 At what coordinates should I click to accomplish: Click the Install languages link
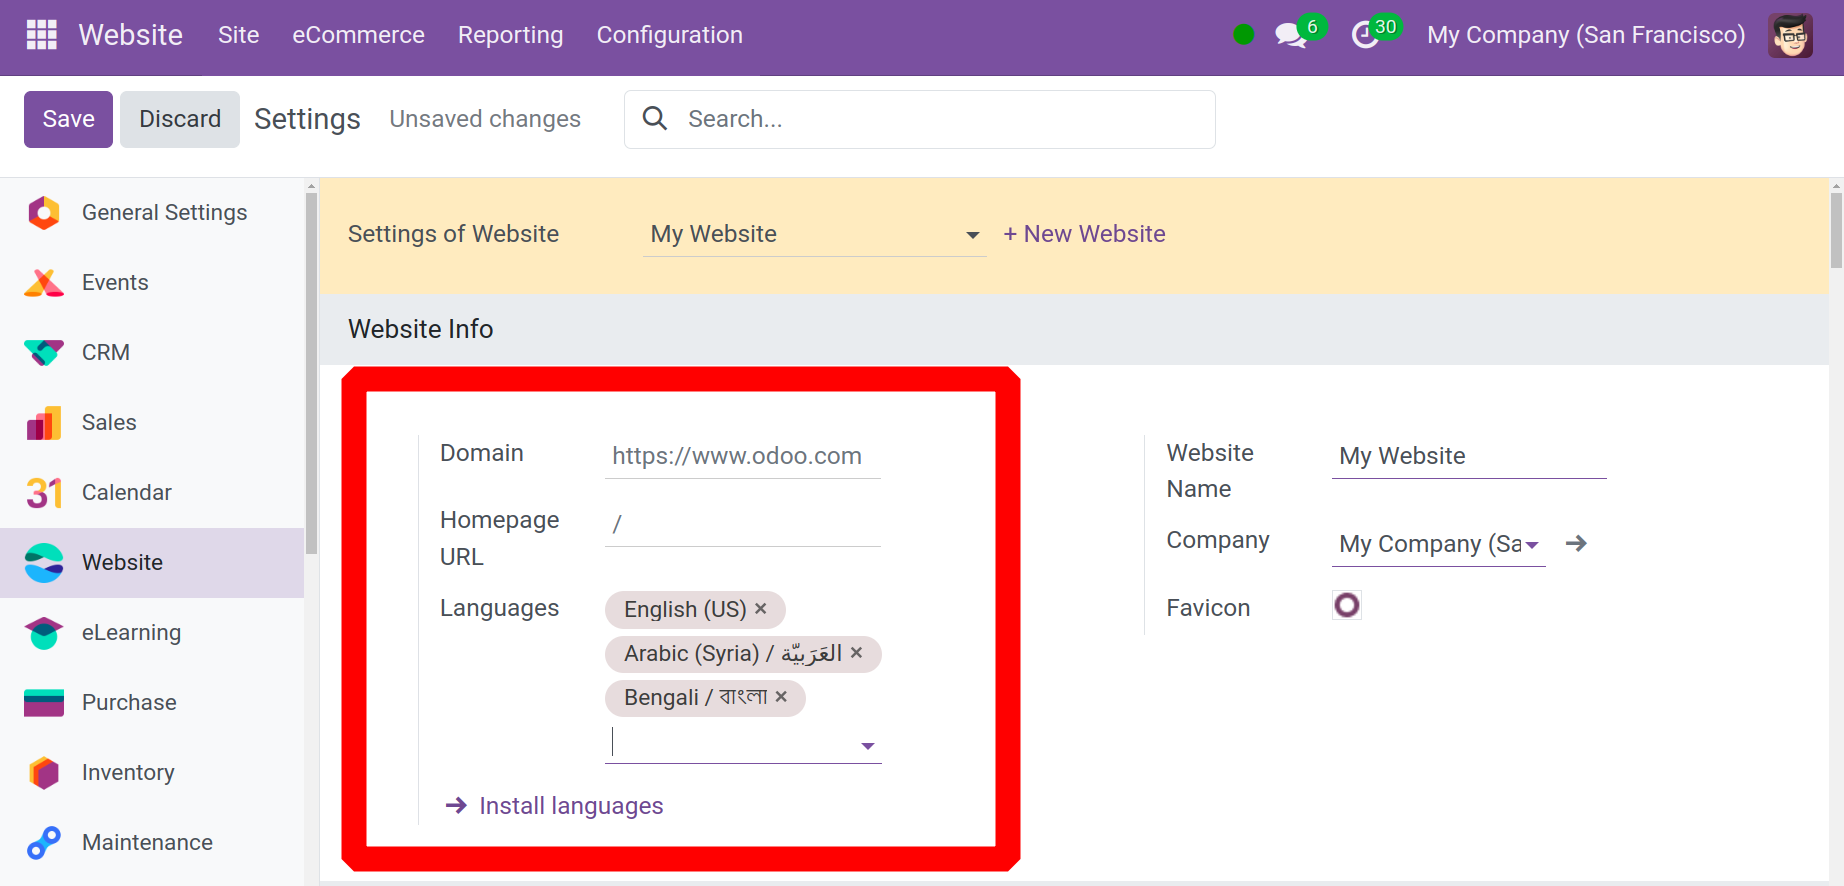coord(570,806)
